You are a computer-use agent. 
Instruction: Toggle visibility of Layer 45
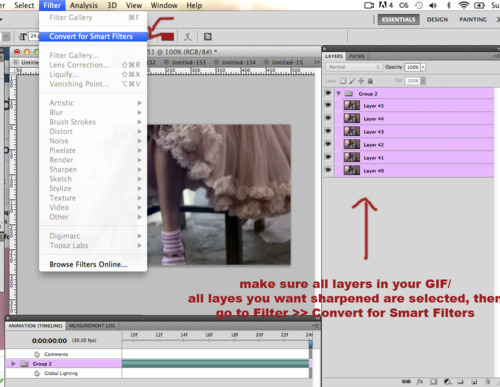click(328, 105)
